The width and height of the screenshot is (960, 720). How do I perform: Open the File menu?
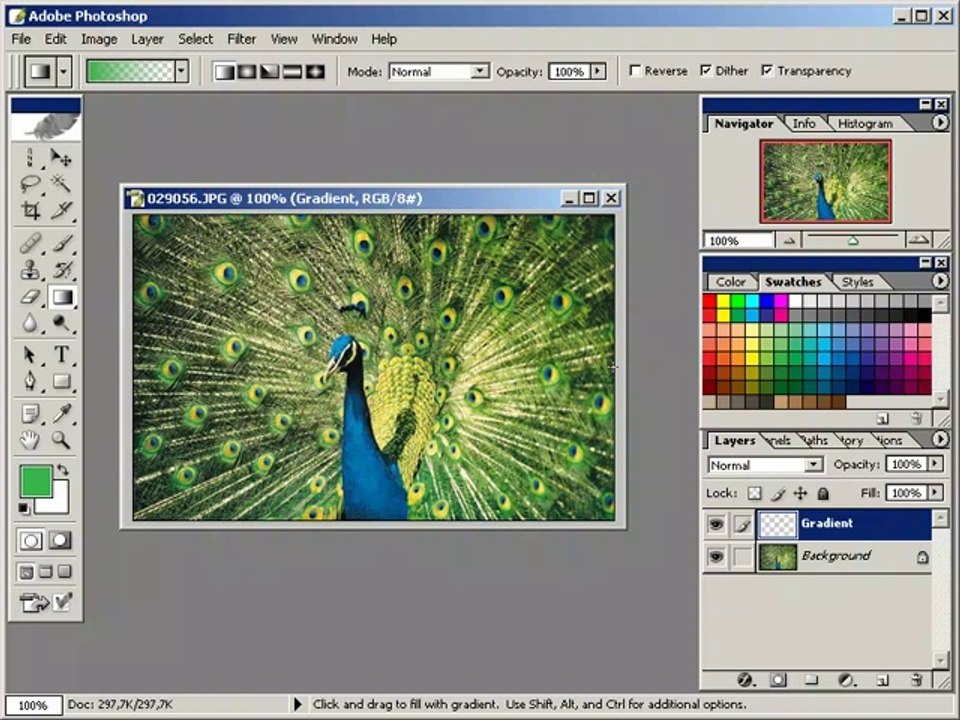tap(21, 39)
